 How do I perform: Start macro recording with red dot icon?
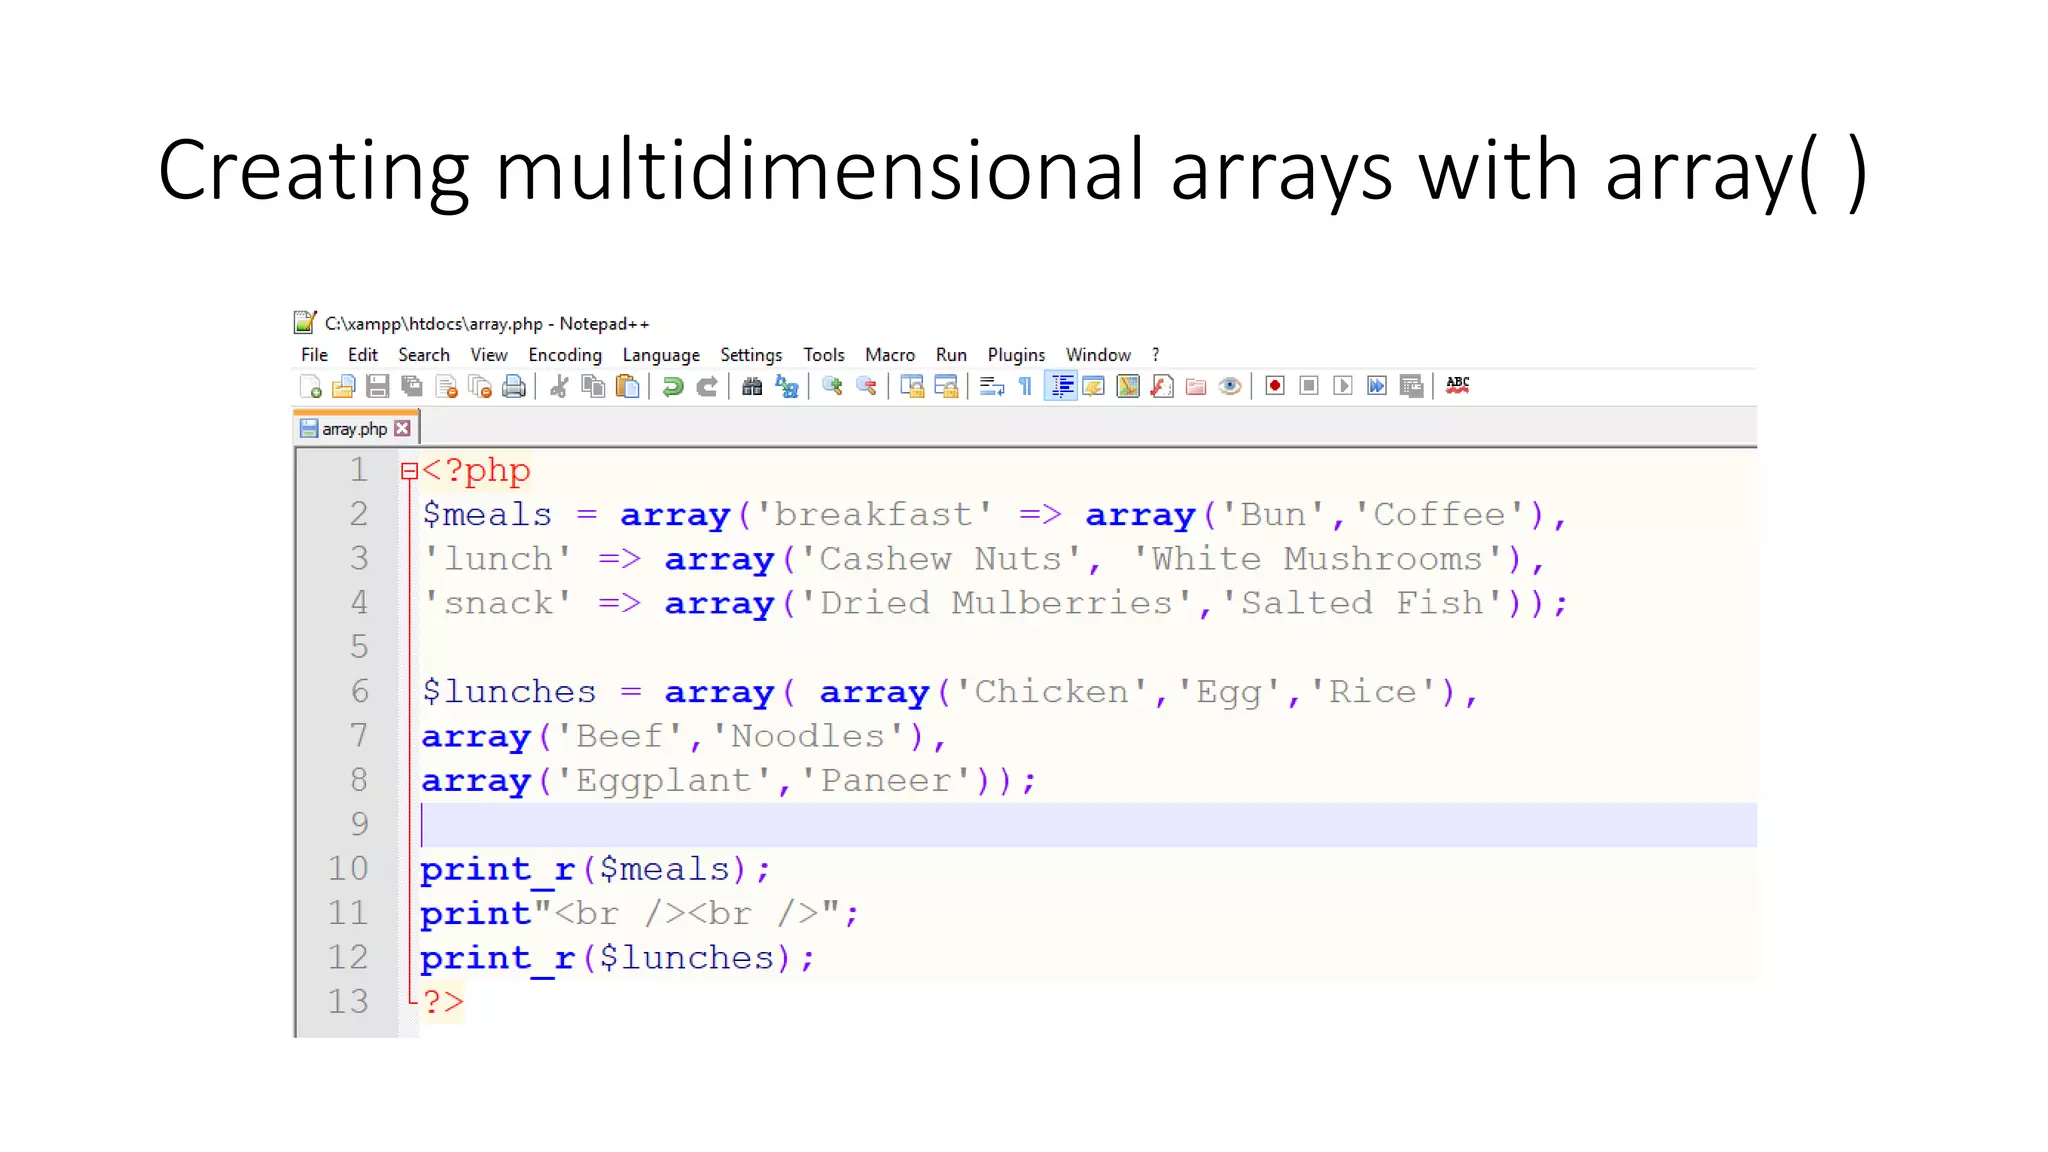coord(1274,386)
